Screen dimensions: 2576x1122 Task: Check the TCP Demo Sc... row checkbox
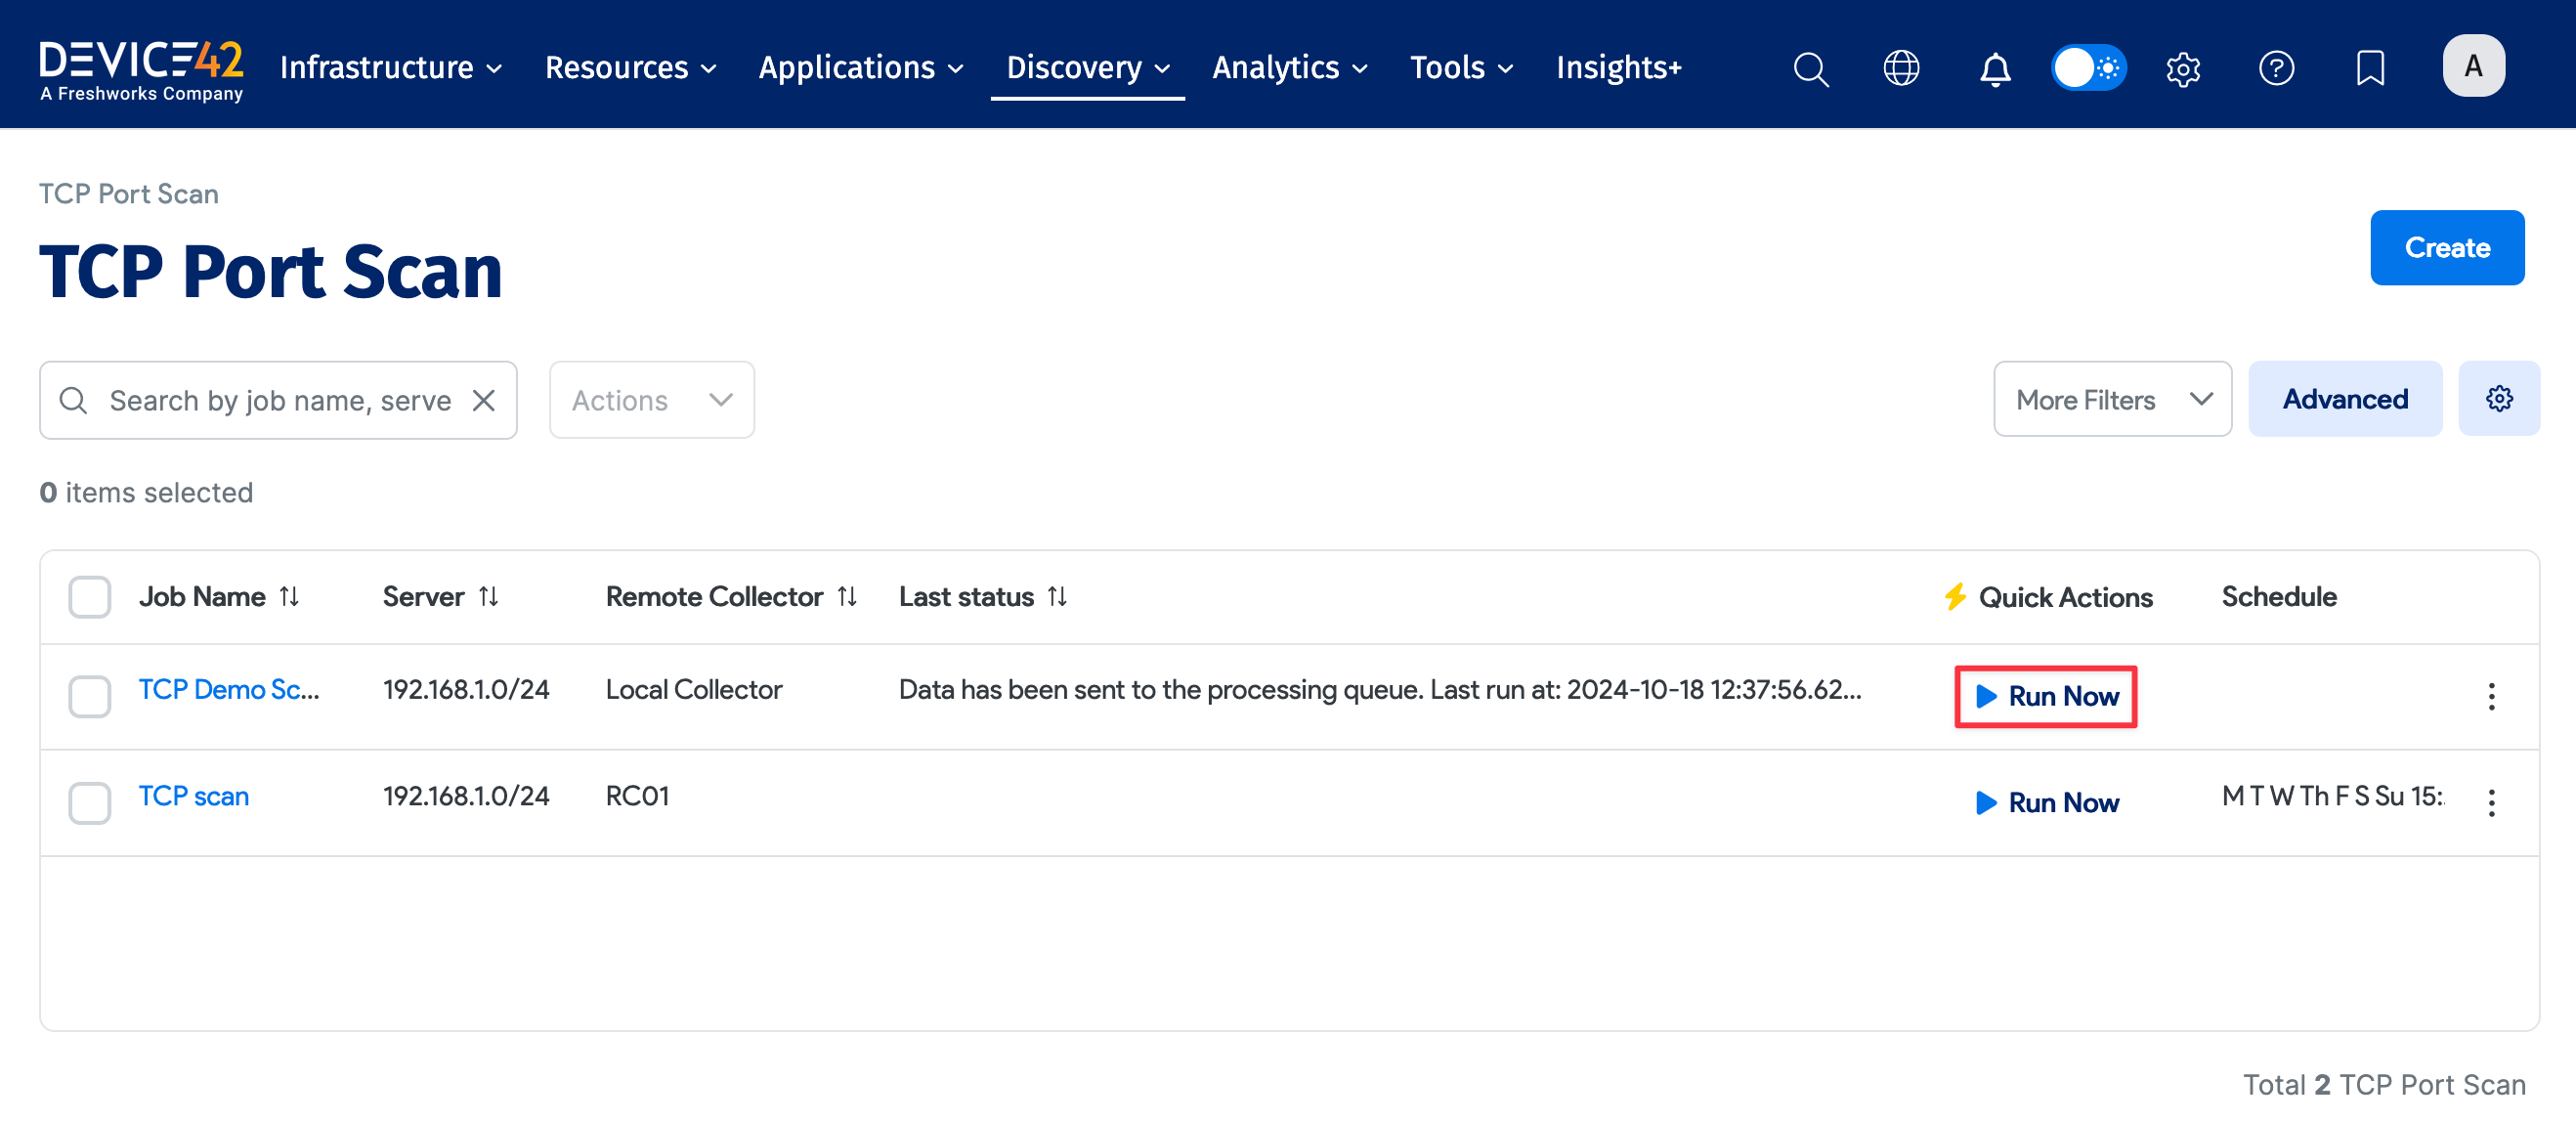(x=89, y=696)
